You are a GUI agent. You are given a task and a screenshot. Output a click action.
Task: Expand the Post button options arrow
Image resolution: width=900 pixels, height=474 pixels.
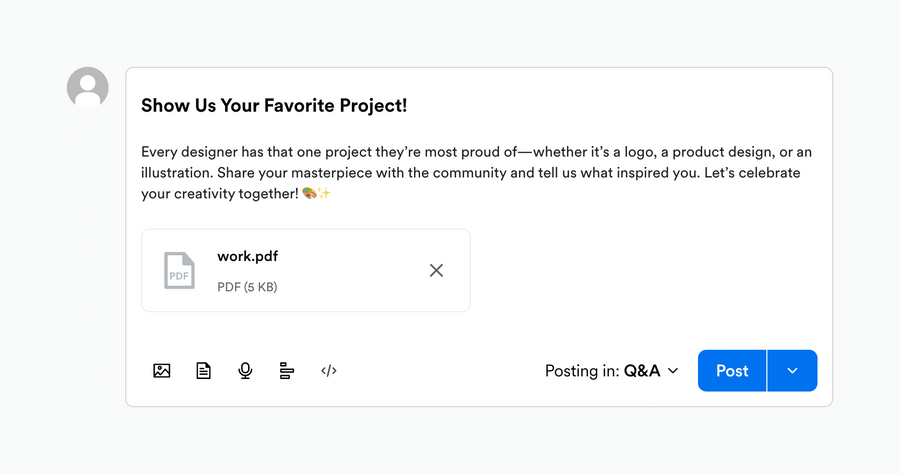click(792, 371)
